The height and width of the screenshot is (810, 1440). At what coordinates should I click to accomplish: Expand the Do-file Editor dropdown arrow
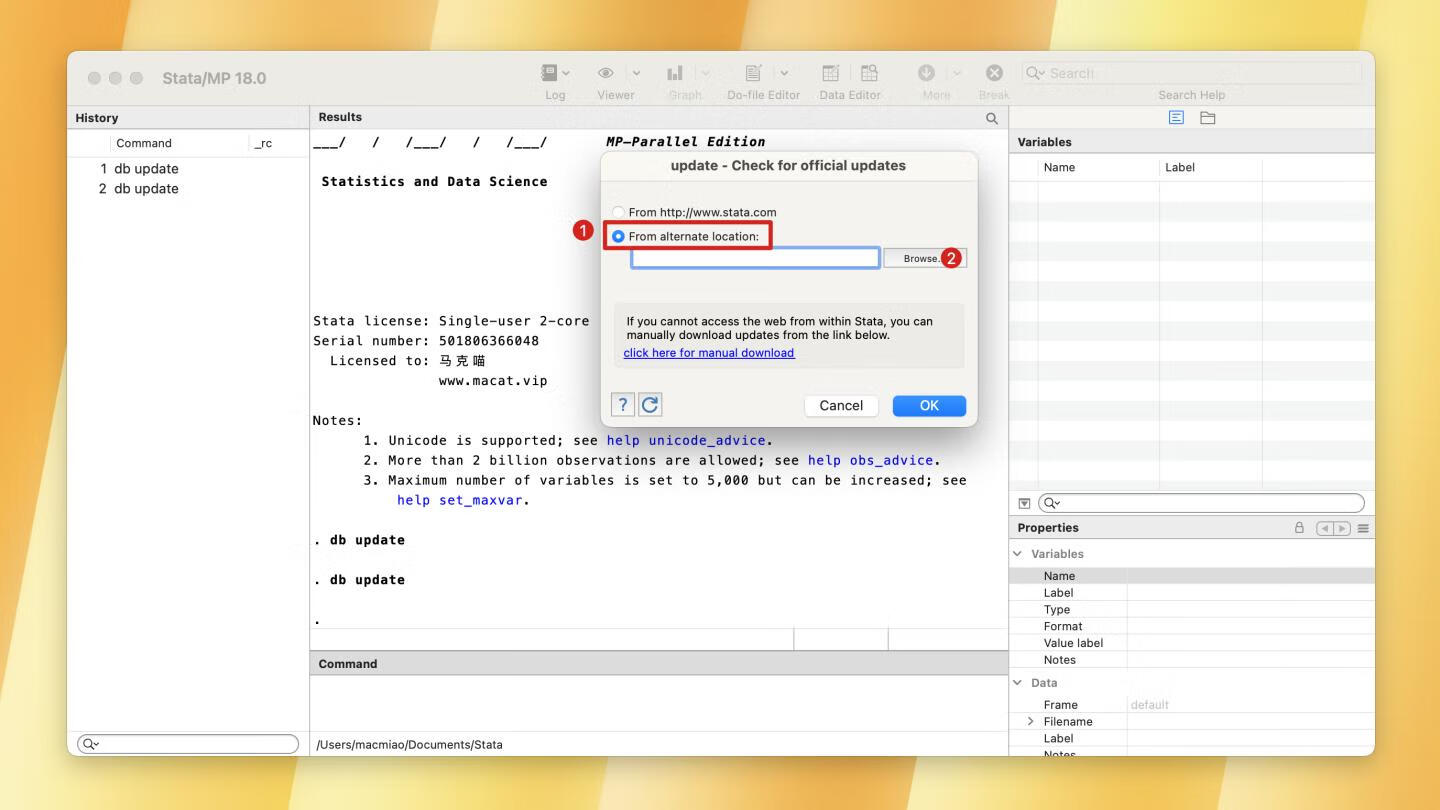click(784, 73)
